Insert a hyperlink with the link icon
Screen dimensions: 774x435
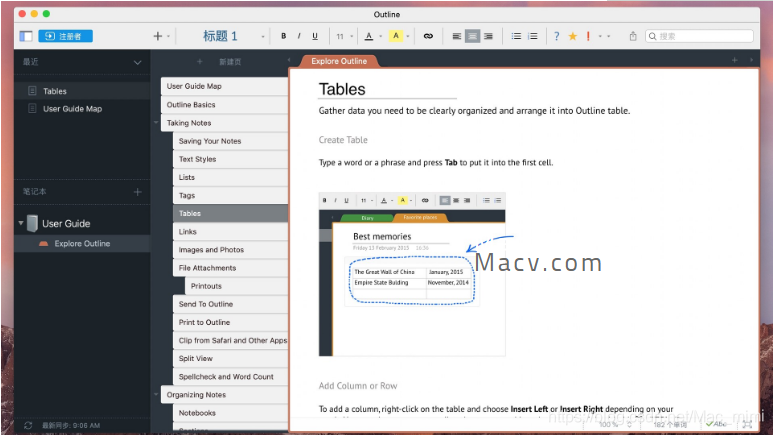click(428, 36)
